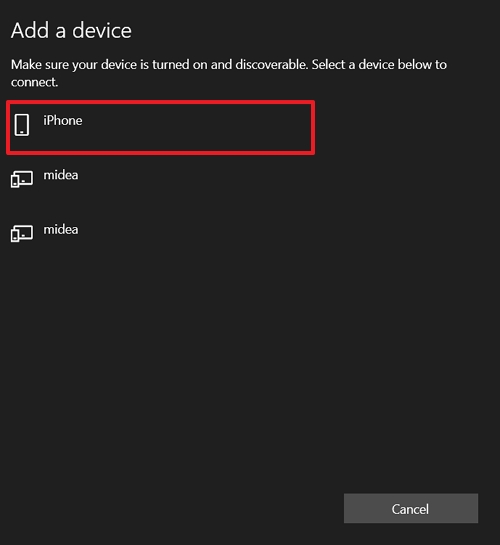Click the word connect in the instructions
Viewport: 500px width, 545px height.
[x=33, y=82]
